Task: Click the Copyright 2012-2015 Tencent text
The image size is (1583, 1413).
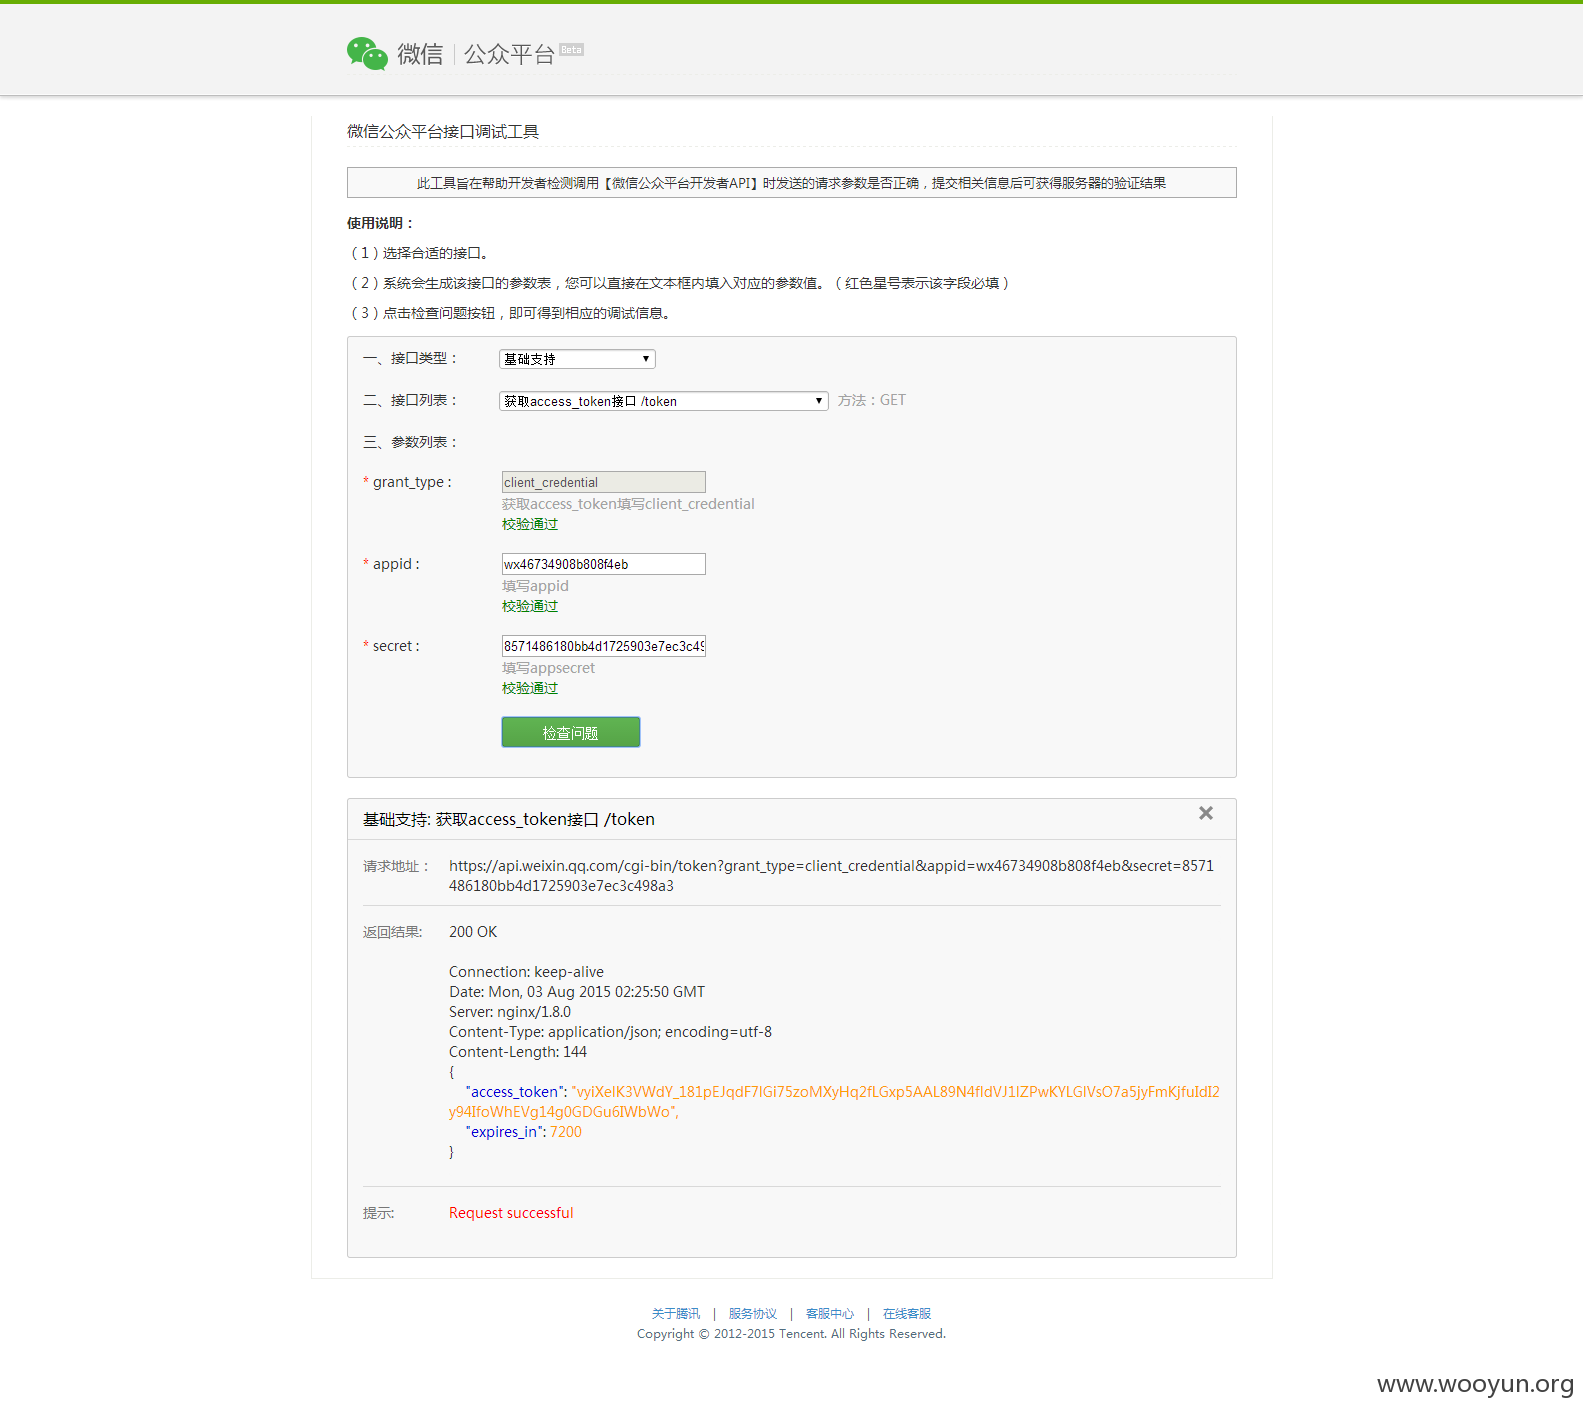Action: pos(791,1334)
